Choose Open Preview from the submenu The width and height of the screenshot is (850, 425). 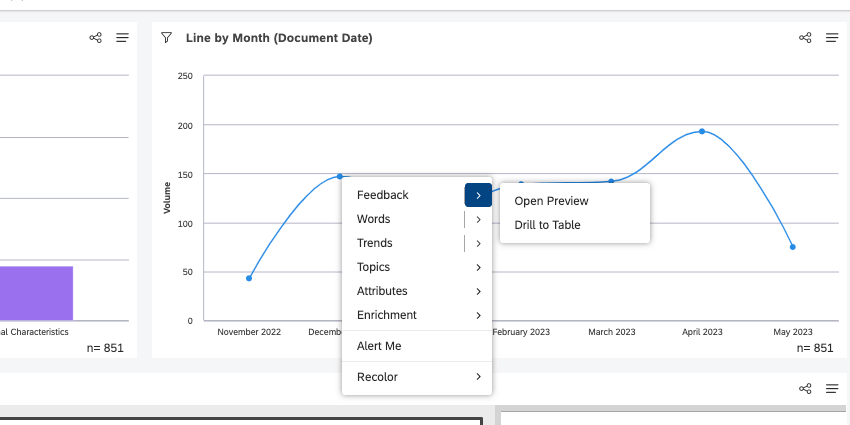(x=551, y=201)
